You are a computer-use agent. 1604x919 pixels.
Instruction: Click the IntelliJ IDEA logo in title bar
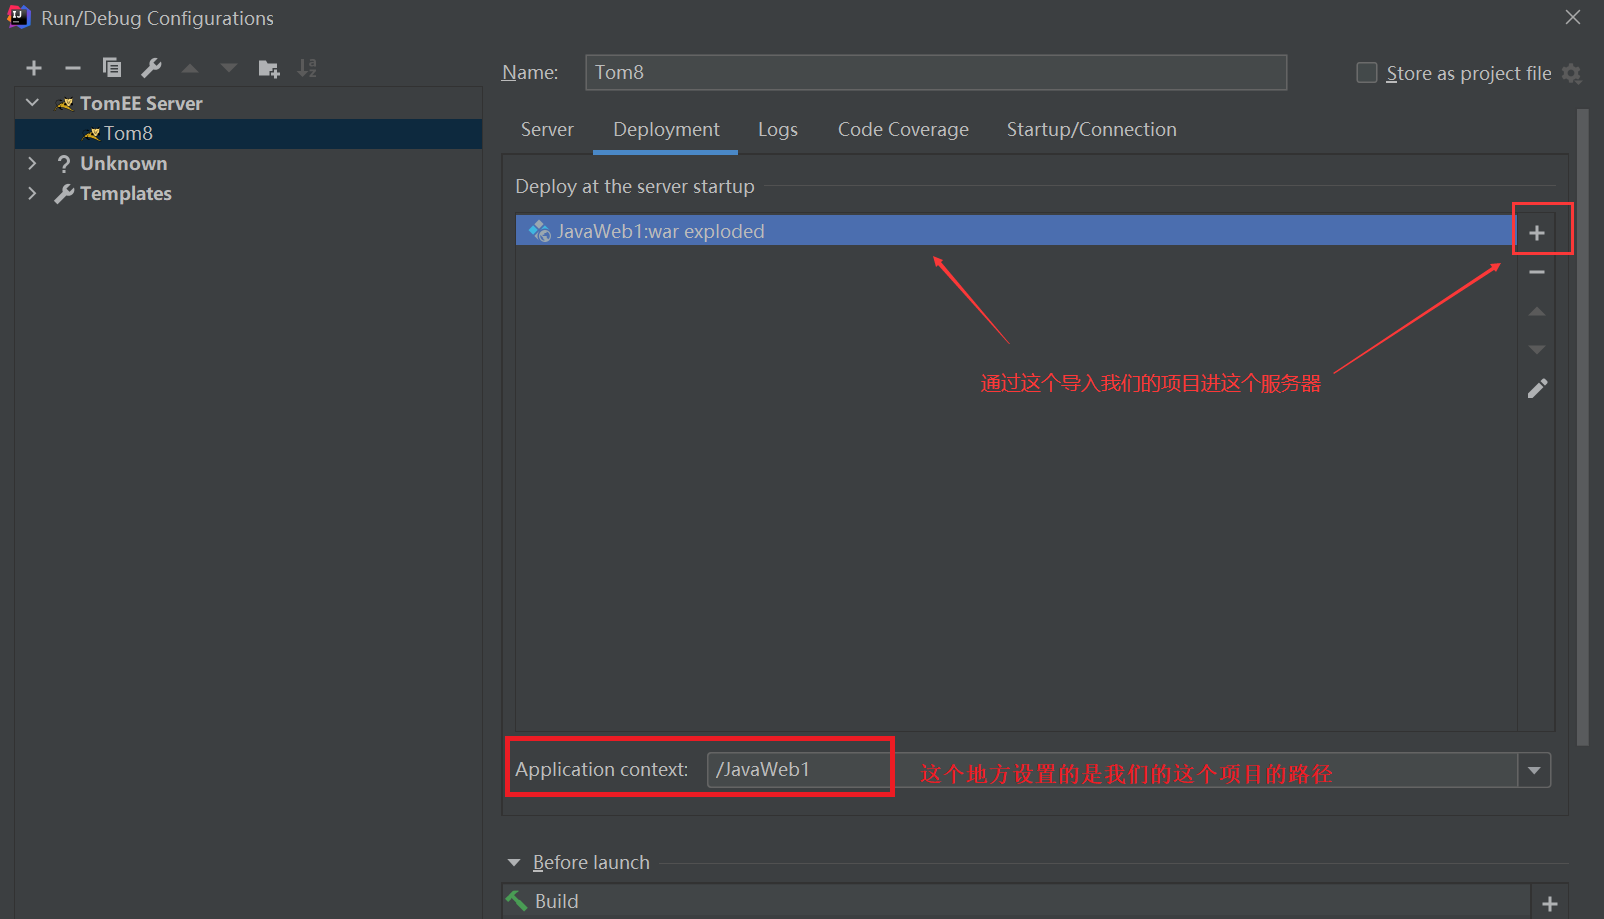(x=18, y=17)
